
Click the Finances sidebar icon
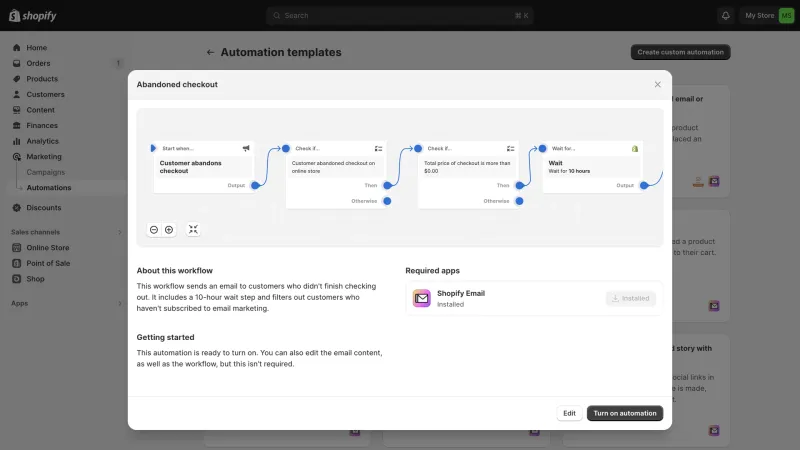pyautogui.click(x=16, y=126)
